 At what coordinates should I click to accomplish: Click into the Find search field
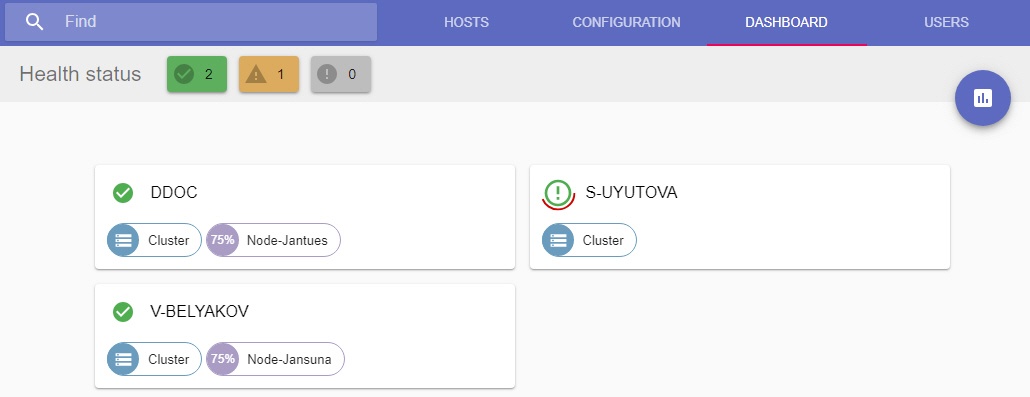[191, 22]
